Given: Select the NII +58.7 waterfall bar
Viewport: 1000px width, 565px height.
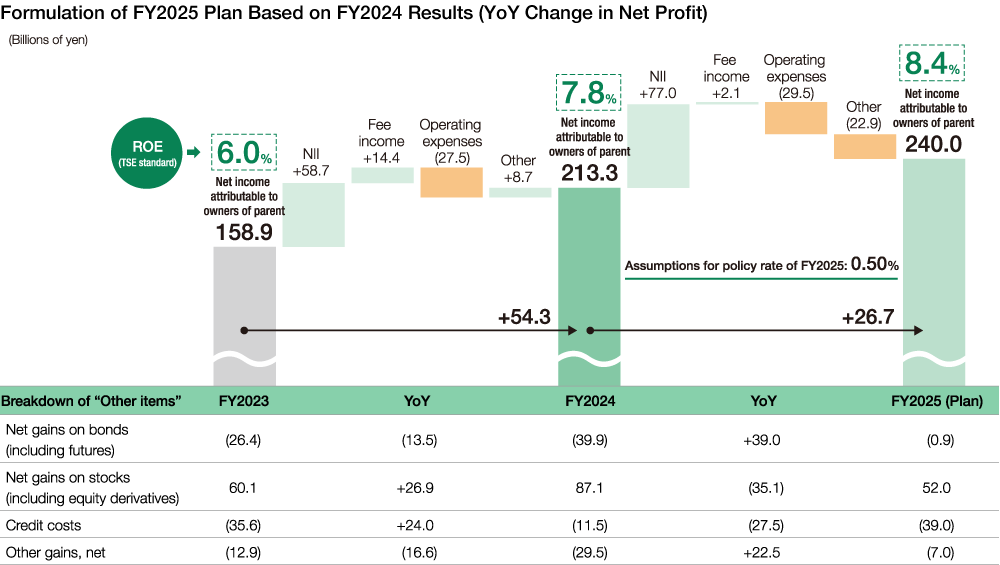Looking at the screenshot, I should (x=313, y=214).
